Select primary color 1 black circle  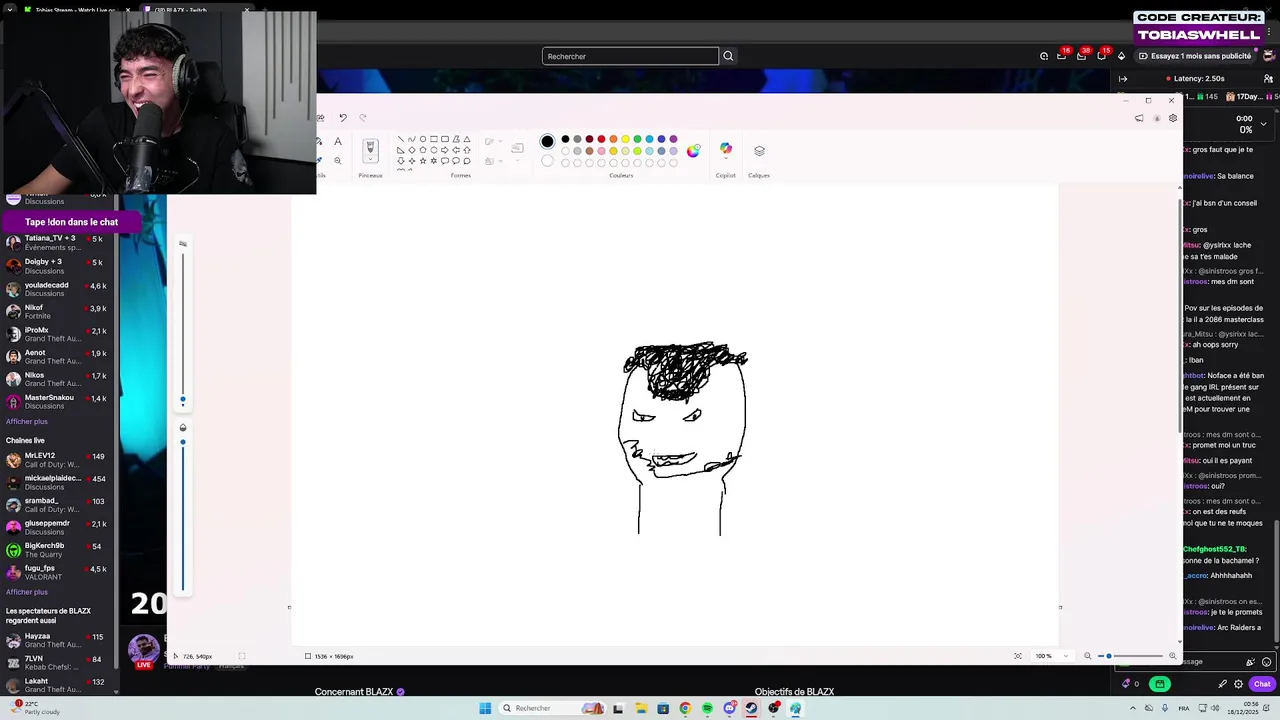(547, 141)
